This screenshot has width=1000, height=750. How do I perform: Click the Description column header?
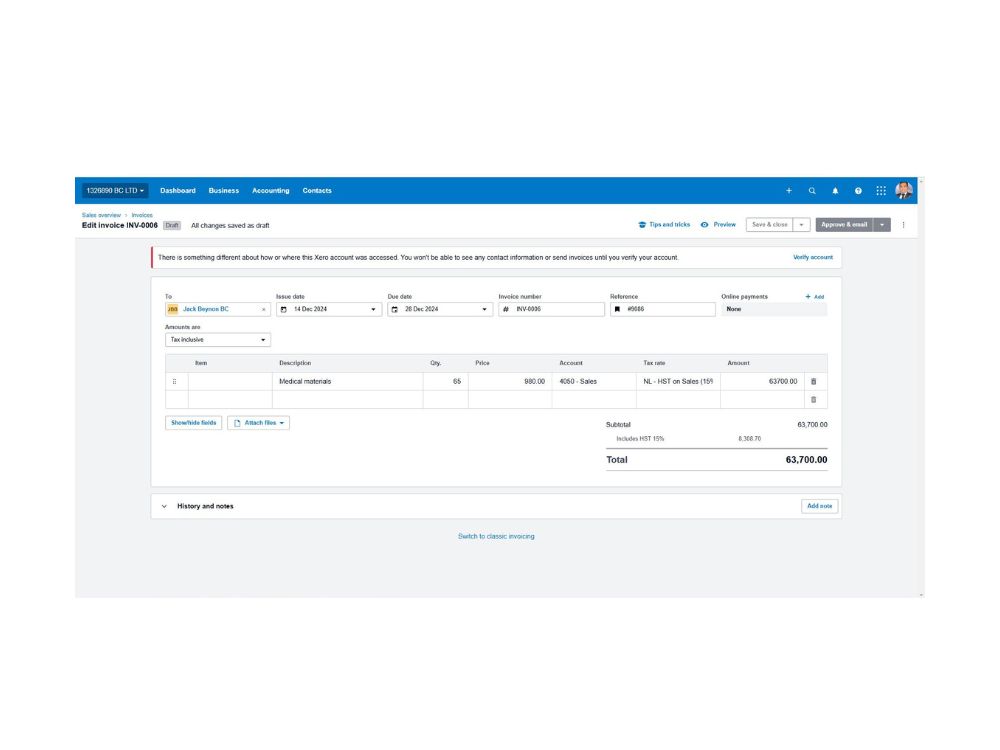(295, 363)
